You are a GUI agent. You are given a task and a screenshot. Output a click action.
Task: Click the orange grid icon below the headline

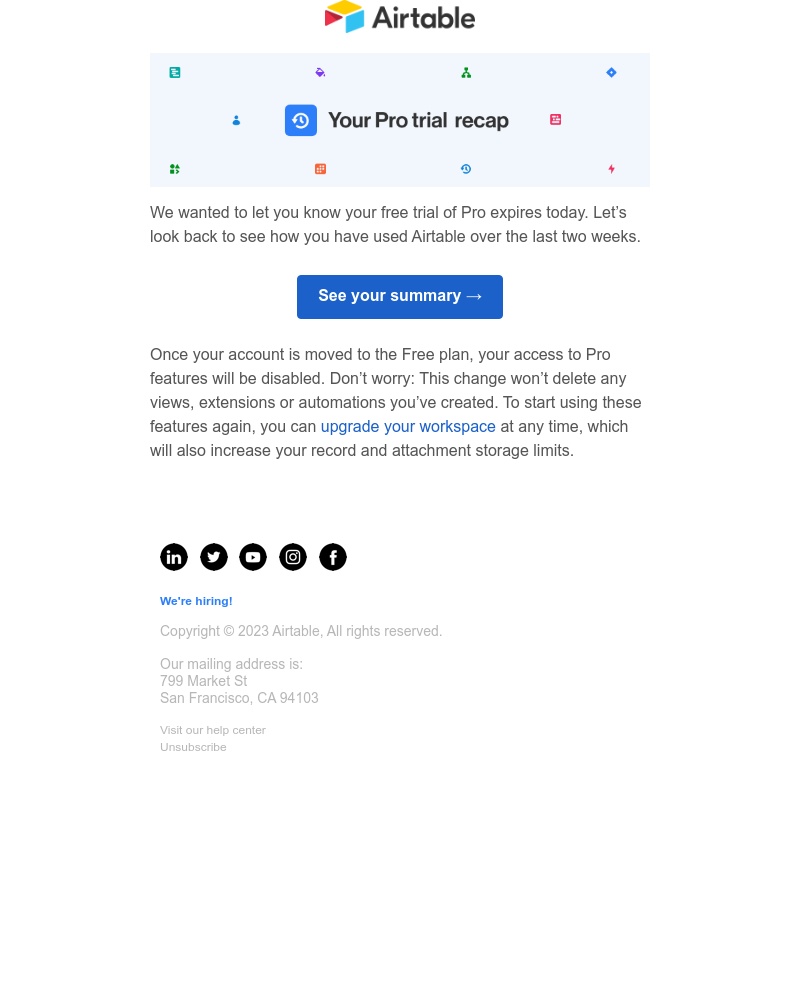320,168
